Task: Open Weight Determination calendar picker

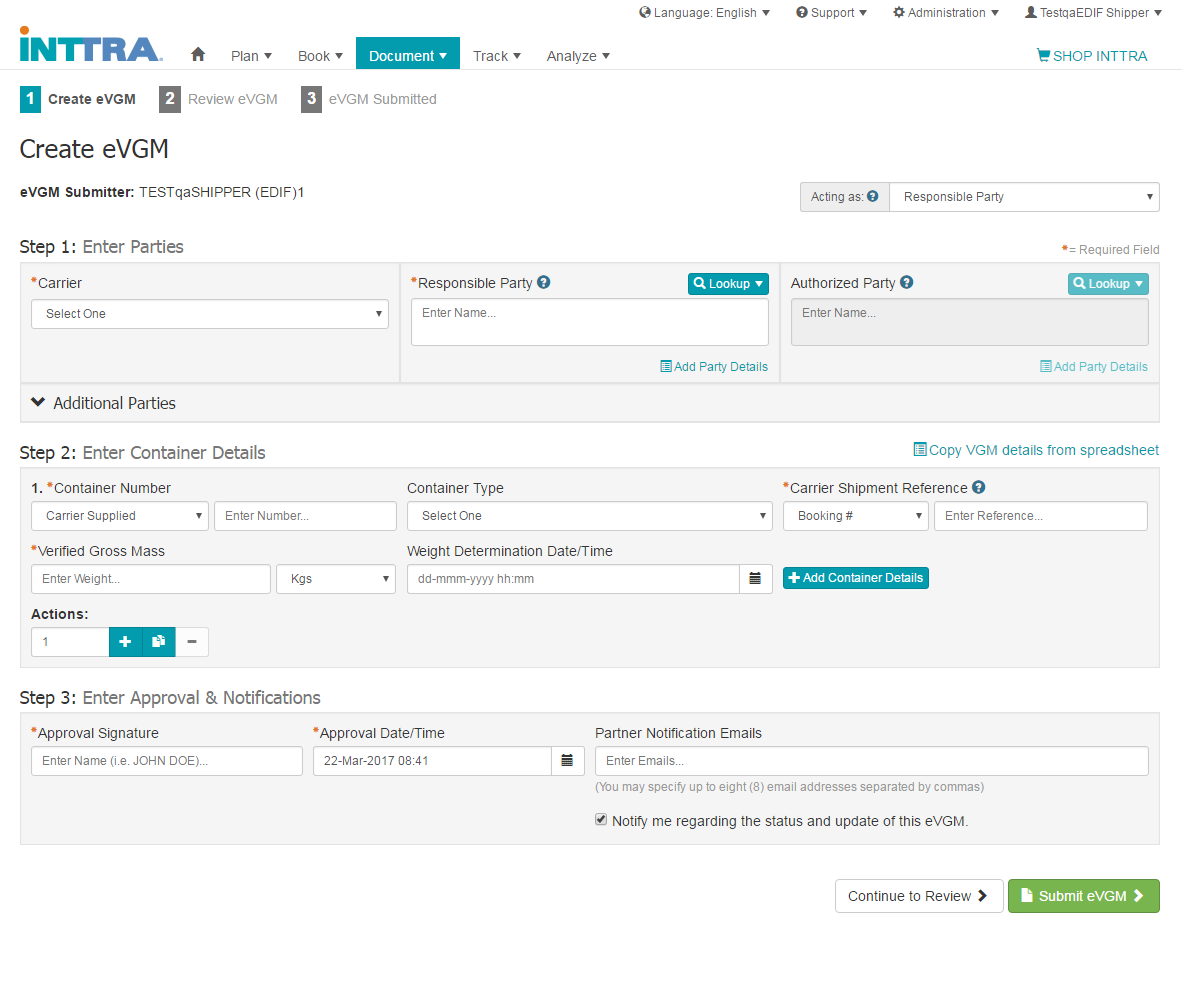Action: click(x=755, y=579)
